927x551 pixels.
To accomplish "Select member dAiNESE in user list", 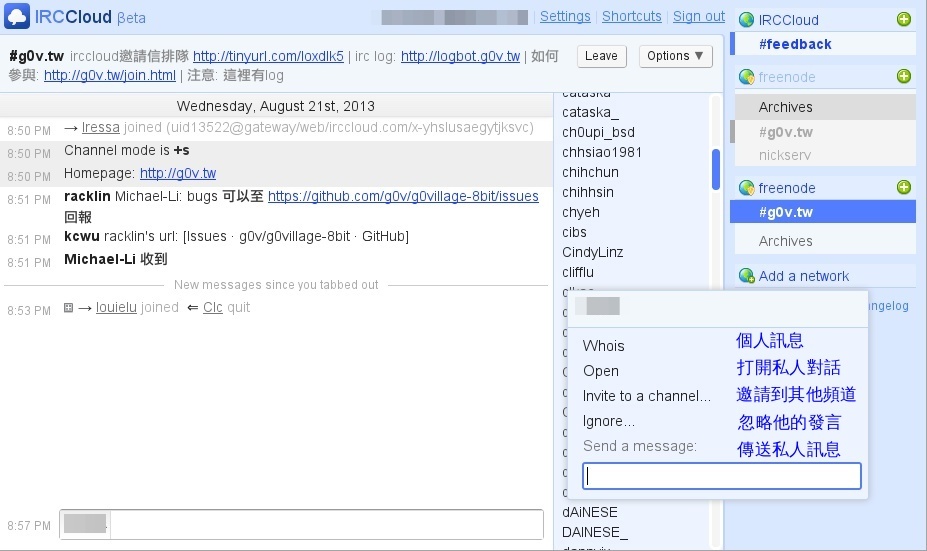I will pos(589,513).
